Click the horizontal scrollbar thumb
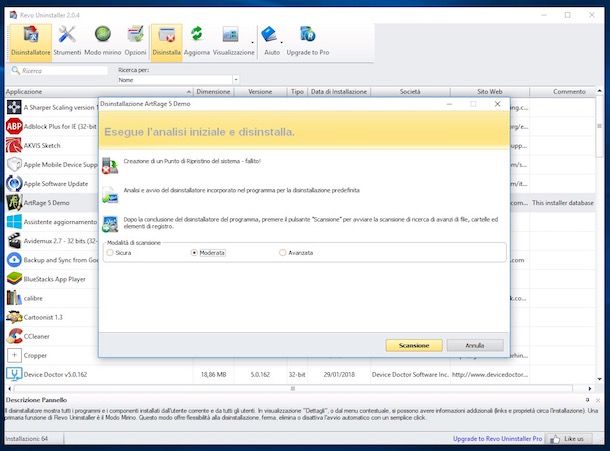Viewport: 610px width, 451px height. click(293, 388)
